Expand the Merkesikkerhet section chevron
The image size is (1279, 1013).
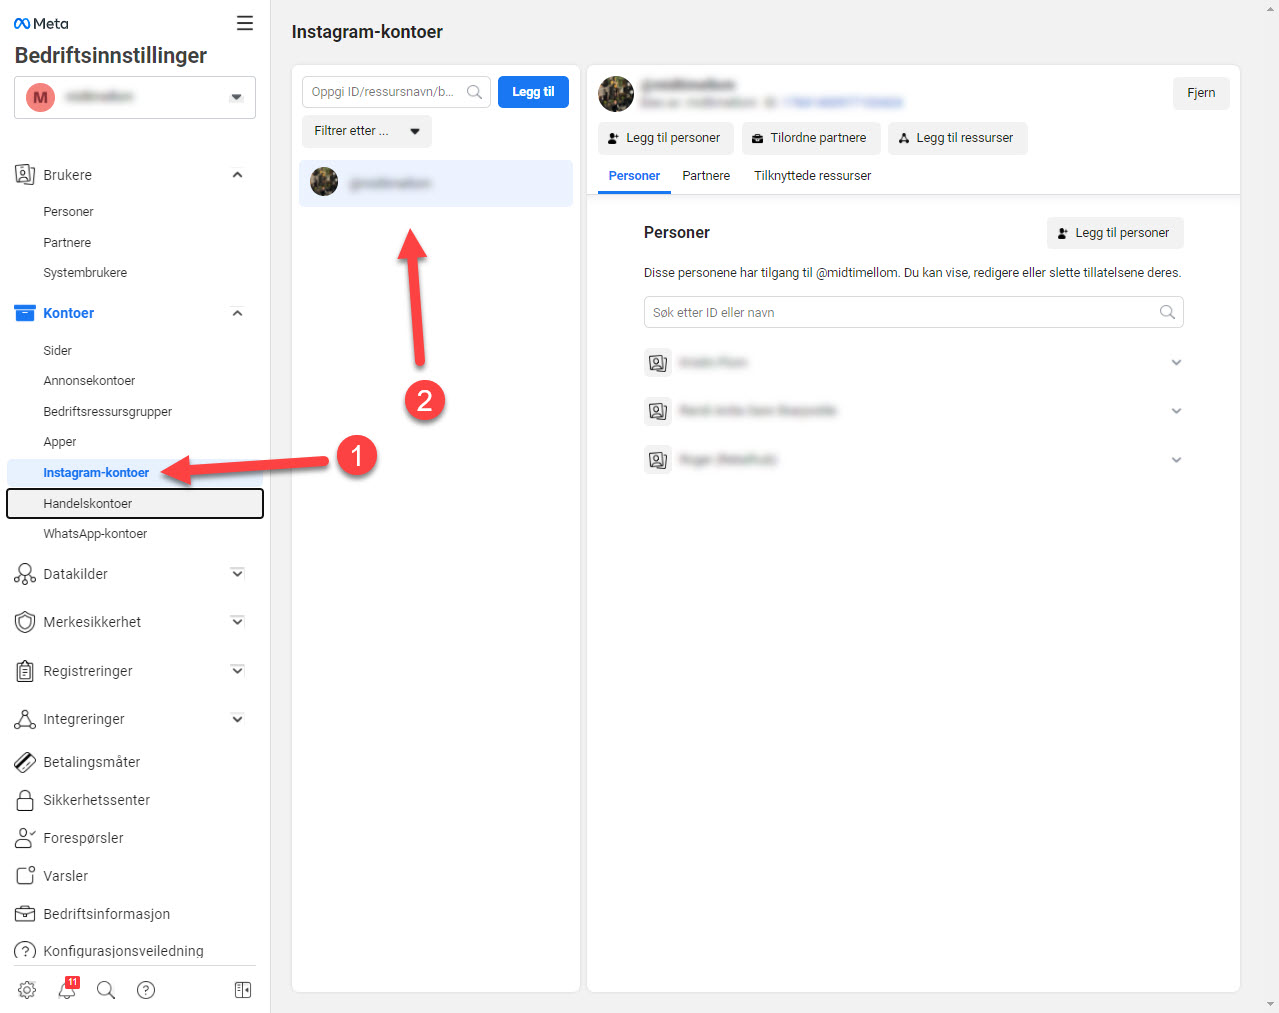[x=237, y=622]
